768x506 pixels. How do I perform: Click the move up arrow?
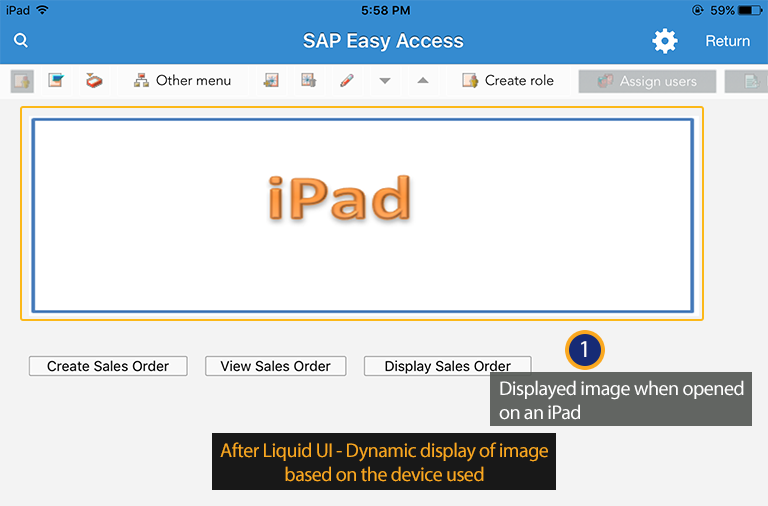pos(423,80)
